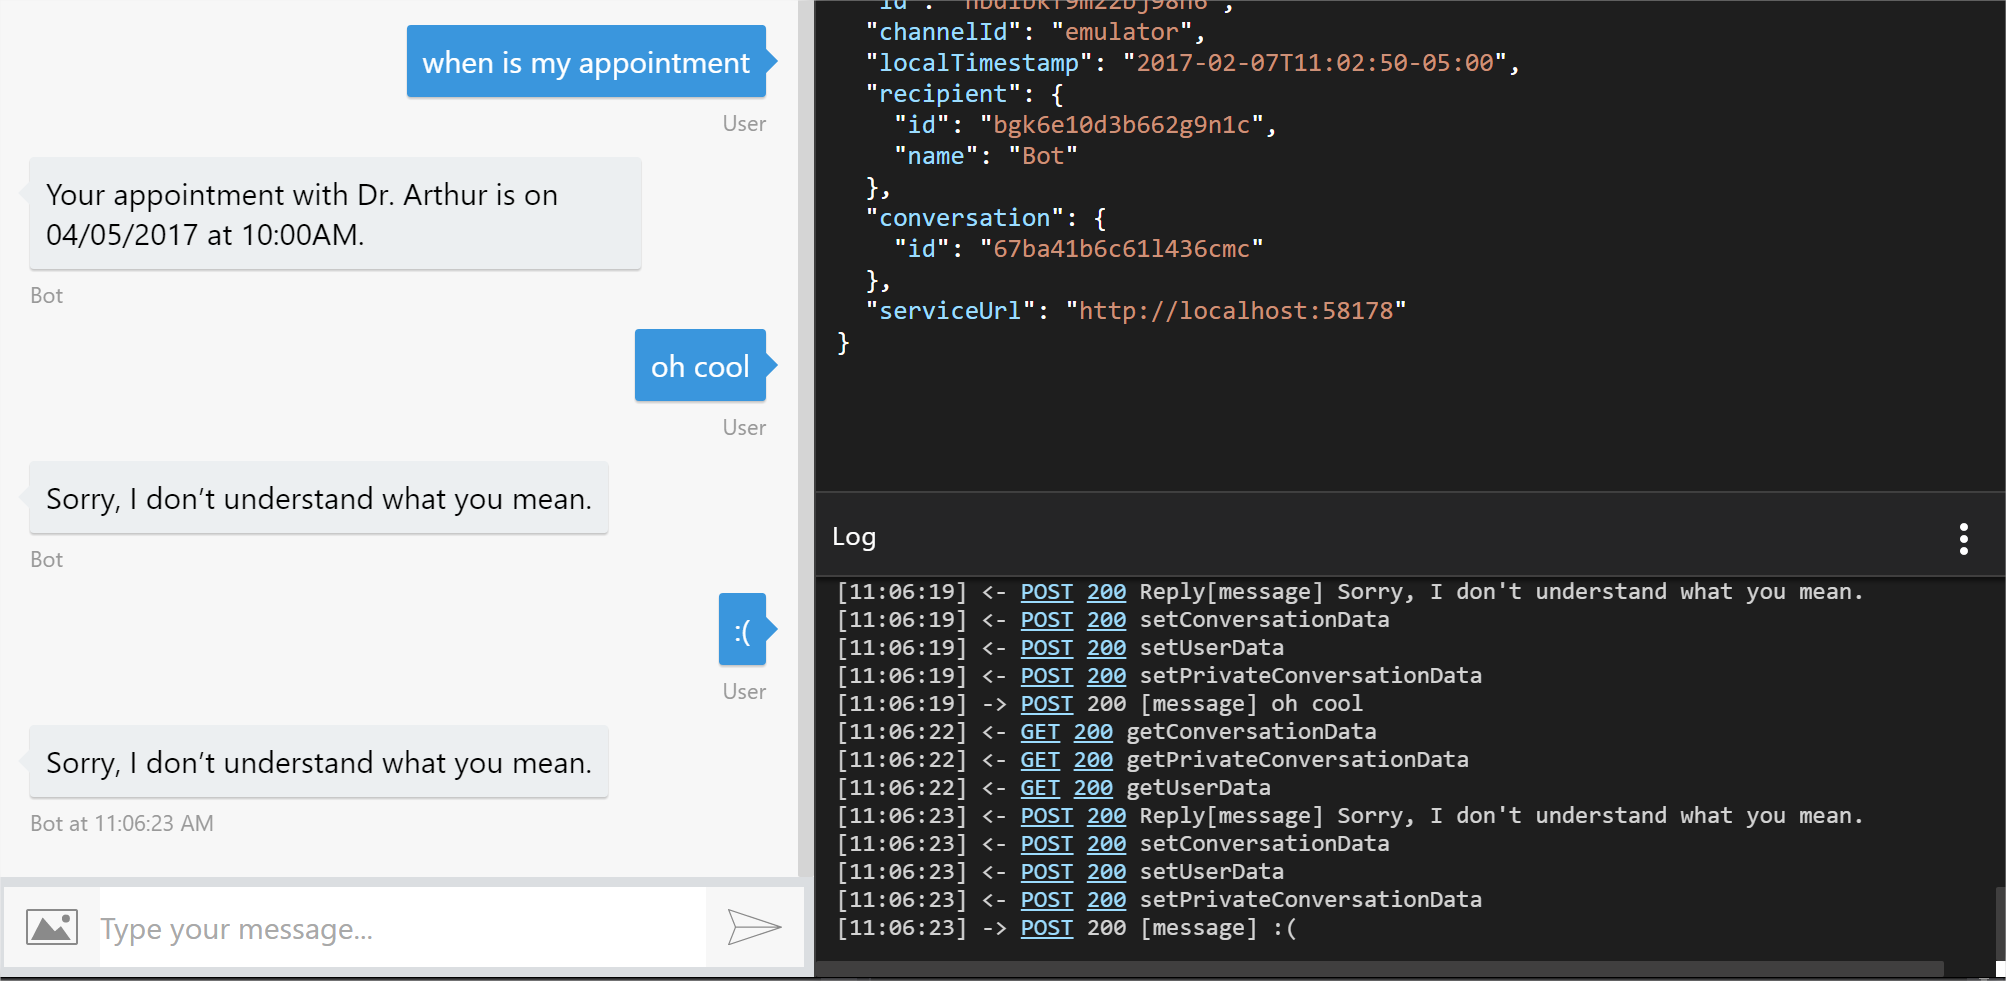Open 200 link for getPrivateConversationData log
This screenshot has height=981, width=2006.
pyautogui.click(x=1093, y=760)
